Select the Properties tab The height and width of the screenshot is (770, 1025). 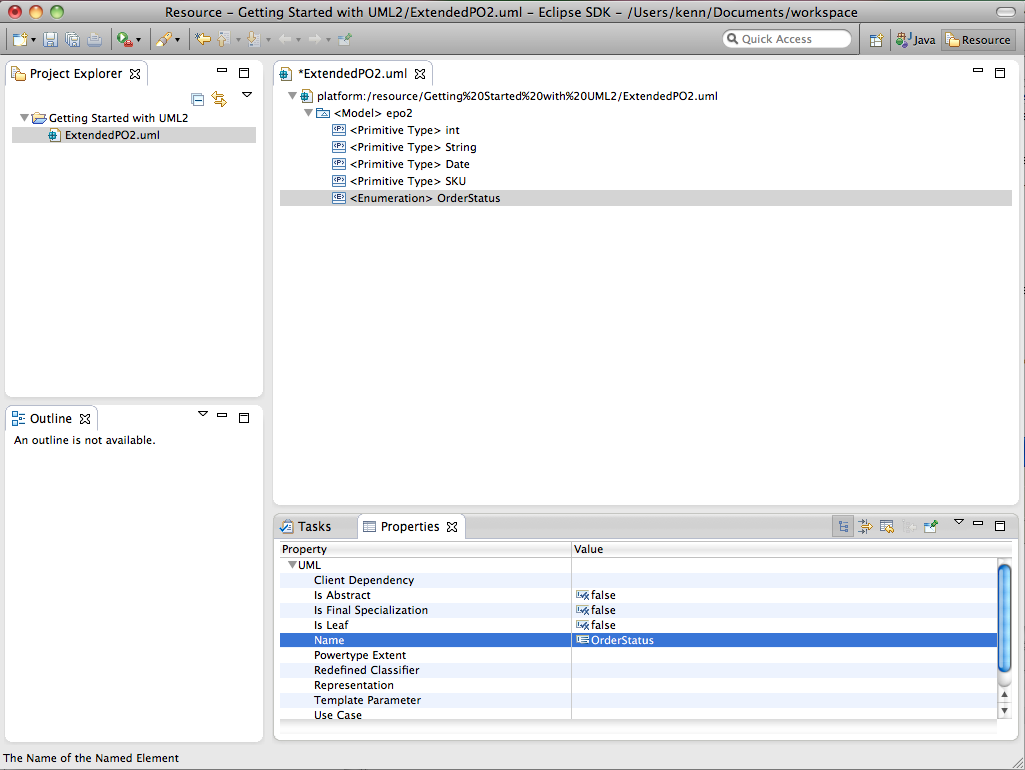[x=410, y=526]
